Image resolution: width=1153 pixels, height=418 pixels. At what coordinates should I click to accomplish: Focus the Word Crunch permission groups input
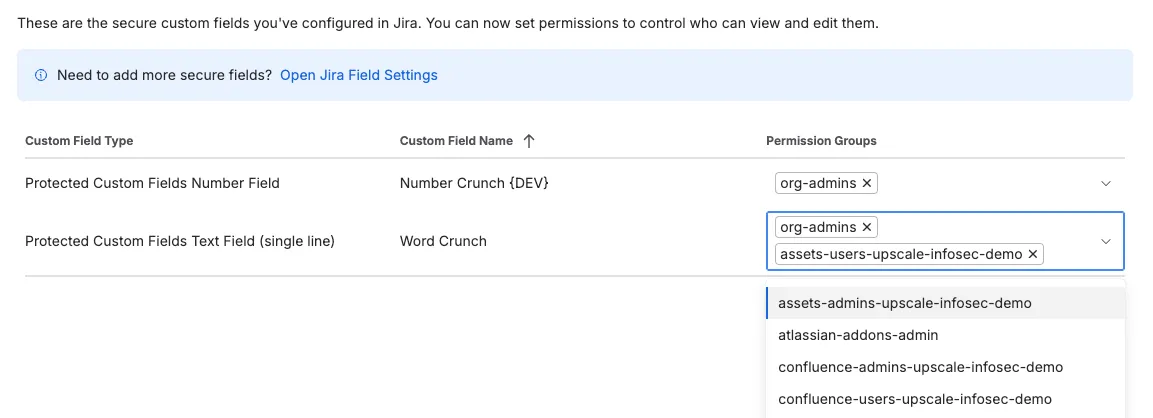[945, 241]
